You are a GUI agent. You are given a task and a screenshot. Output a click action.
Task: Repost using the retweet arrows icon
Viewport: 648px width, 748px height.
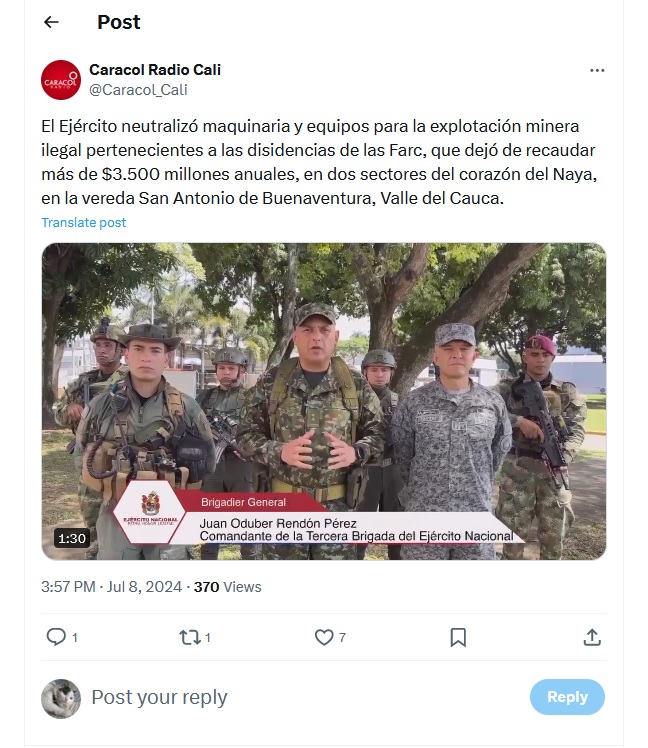189,637
